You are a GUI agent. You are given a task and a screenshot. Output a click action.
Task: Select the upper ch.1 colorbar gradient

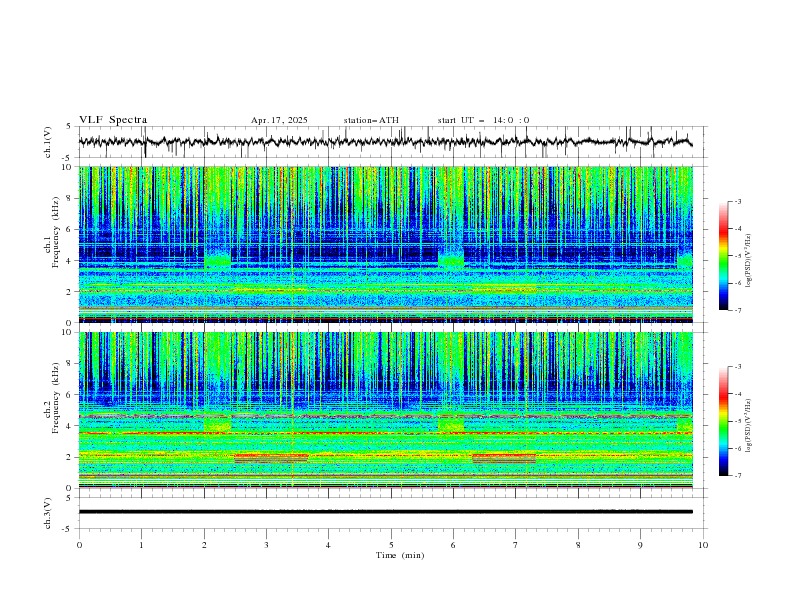(723, 256)
